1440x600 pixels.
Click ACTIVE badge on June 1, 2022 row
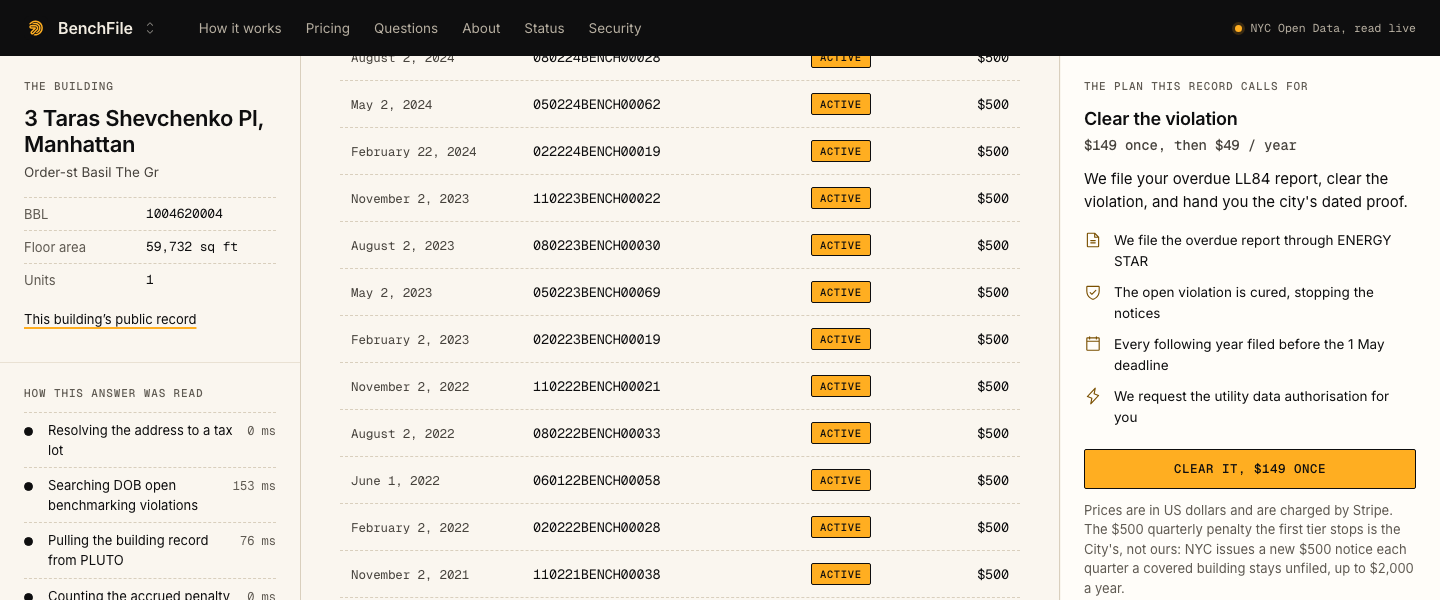pyautogui.click(x=841, y=480)
